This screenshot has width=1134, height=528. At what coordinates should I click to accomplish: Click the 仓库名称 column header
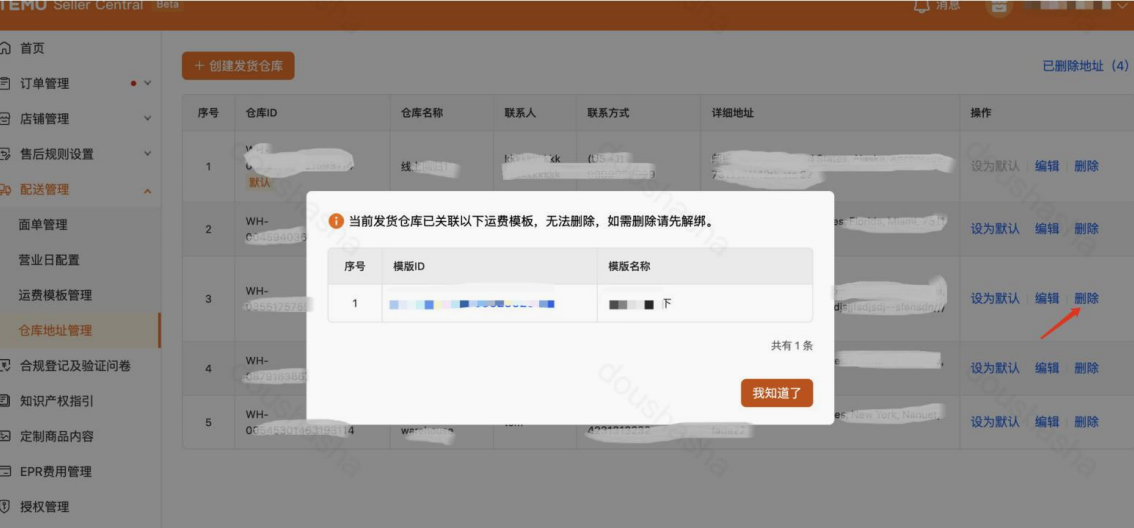[x=422, y=113]
